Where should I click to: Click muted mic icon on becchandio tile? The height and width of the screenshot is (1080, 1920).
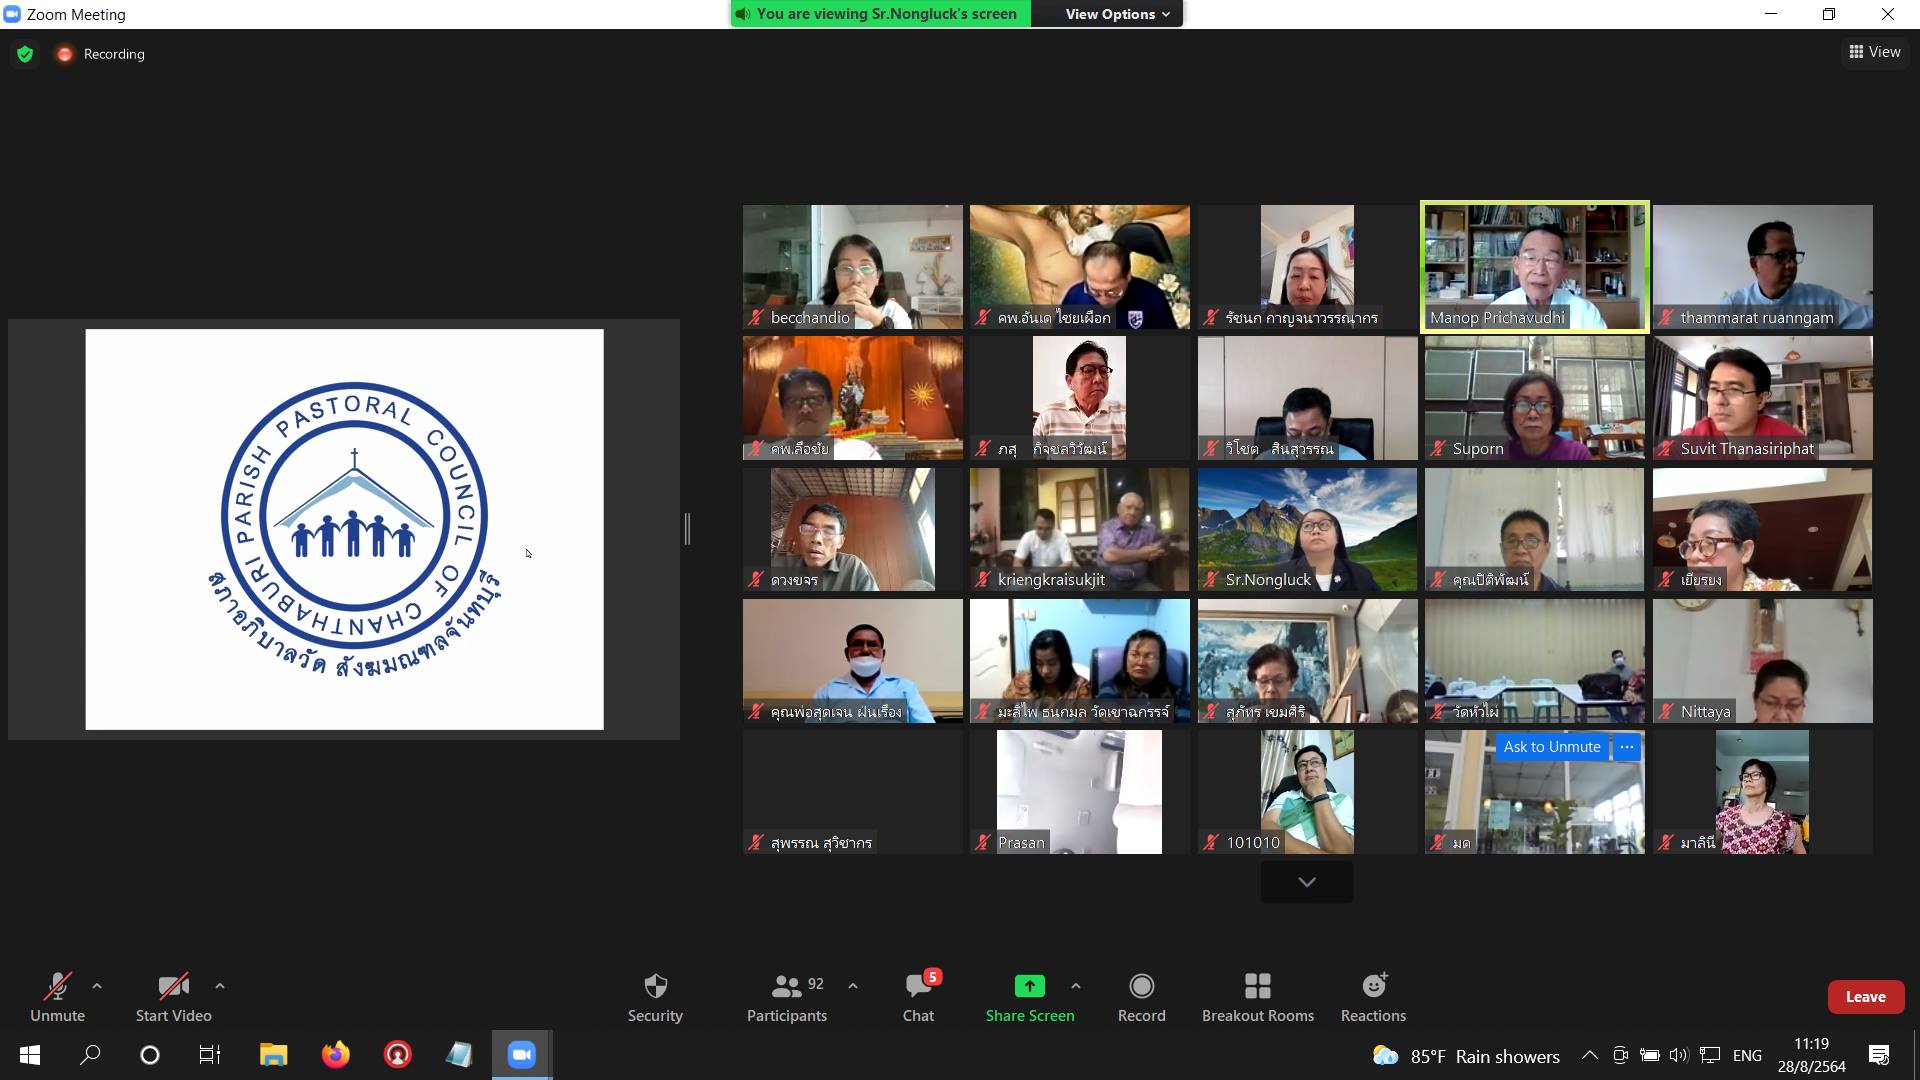[x=757, y=318]
